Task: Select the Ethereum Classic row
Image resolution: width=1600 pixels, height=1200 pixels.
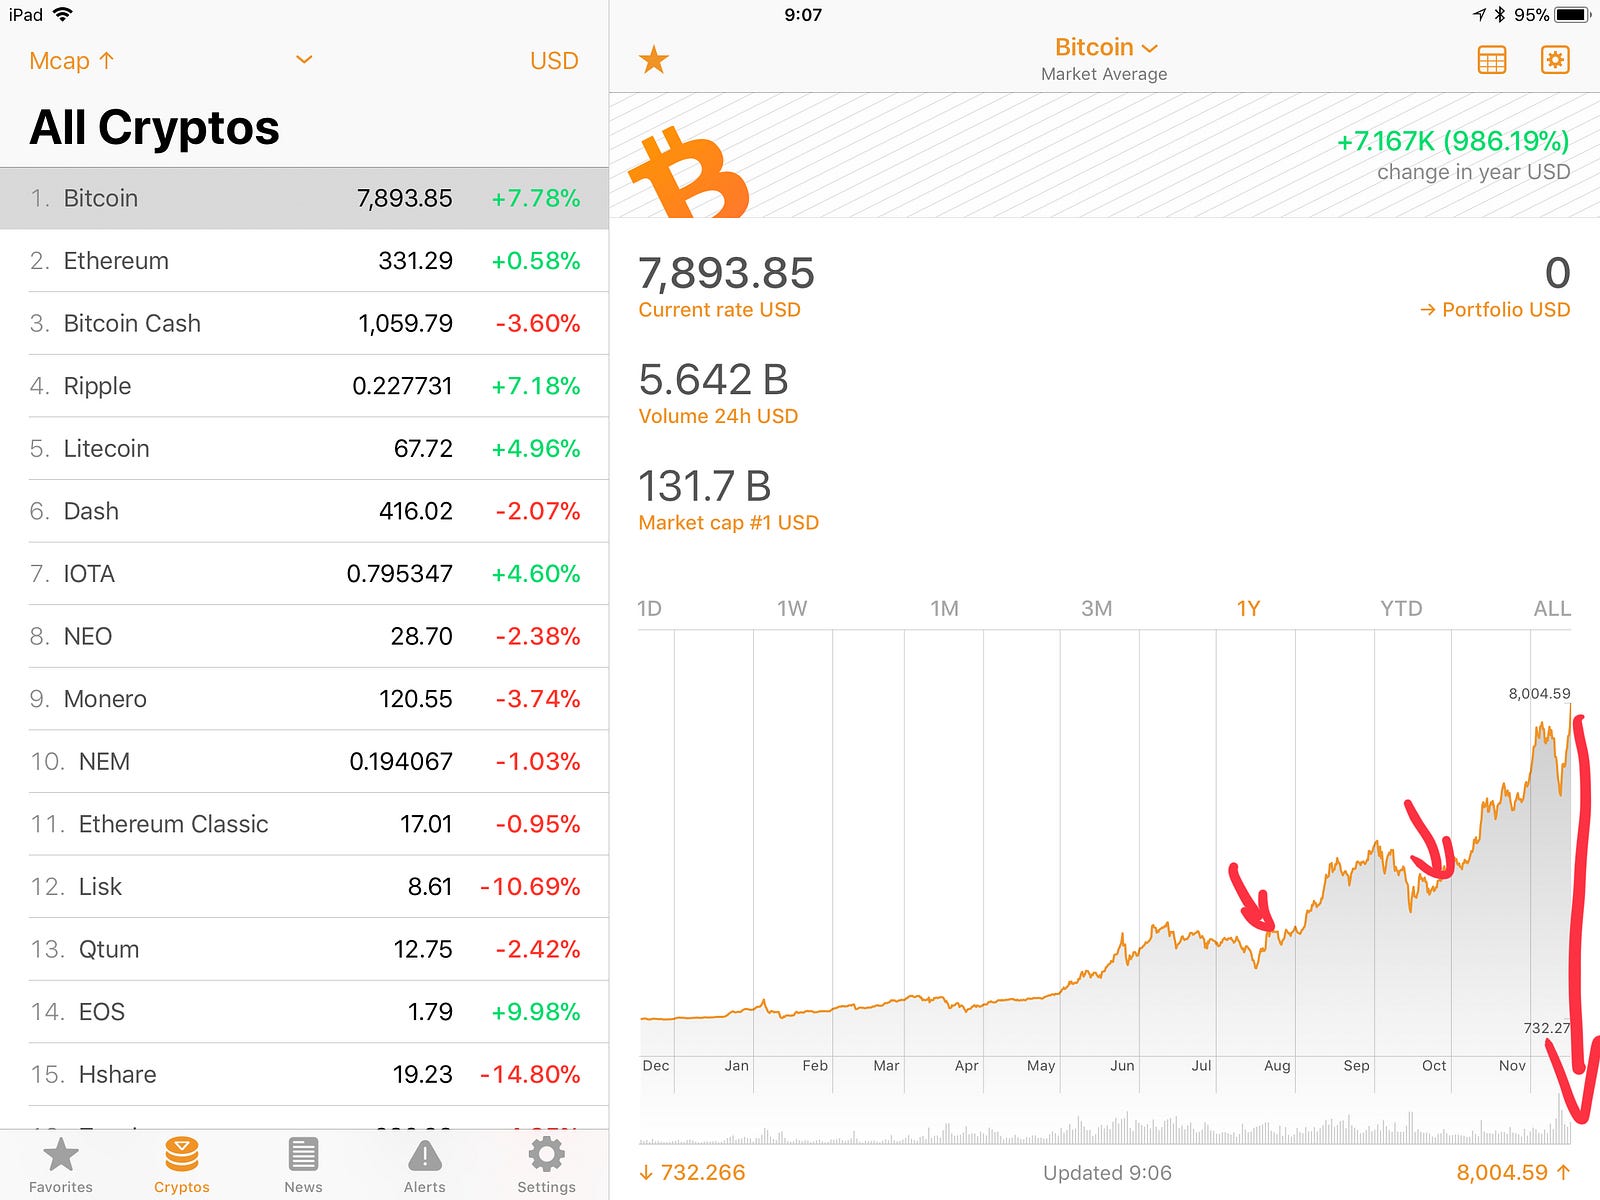Action: click(x=304, y=824)
